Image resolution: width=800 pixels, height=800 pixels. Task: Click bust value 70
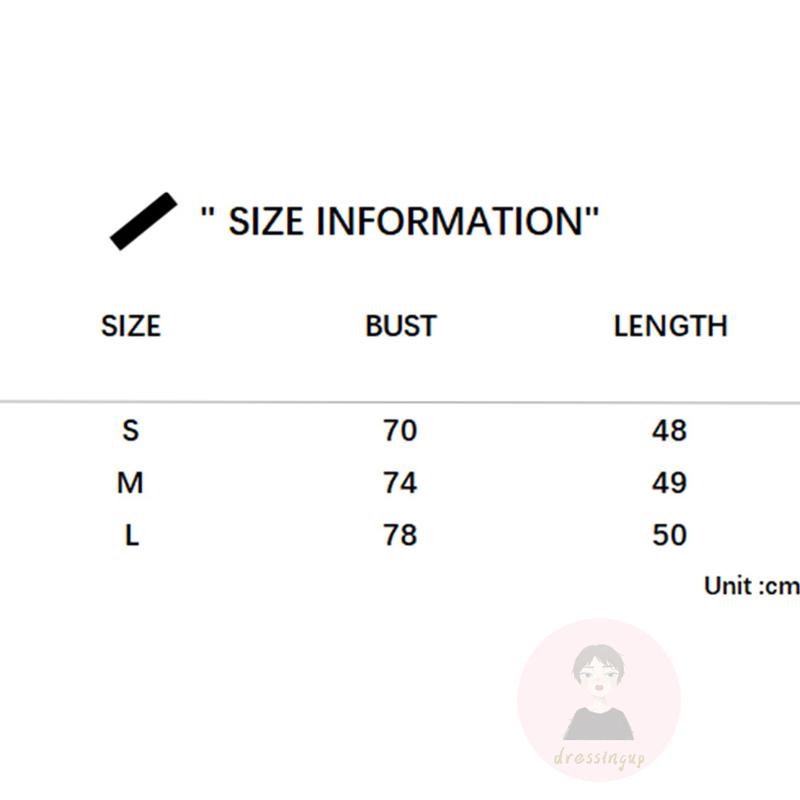[x=400, y=431]
